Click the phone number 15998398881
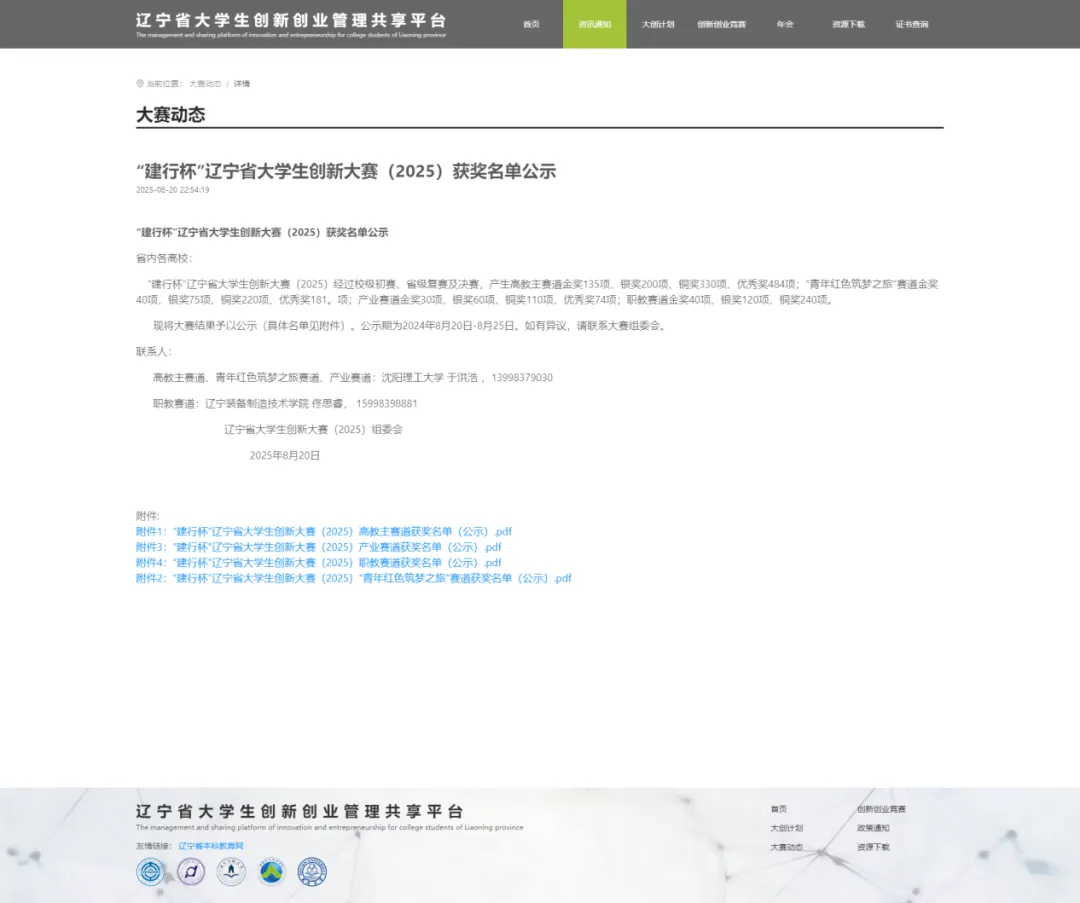The height and width of the screenshot is (903, 1080). pyautogui.click(x=386, y=404)
